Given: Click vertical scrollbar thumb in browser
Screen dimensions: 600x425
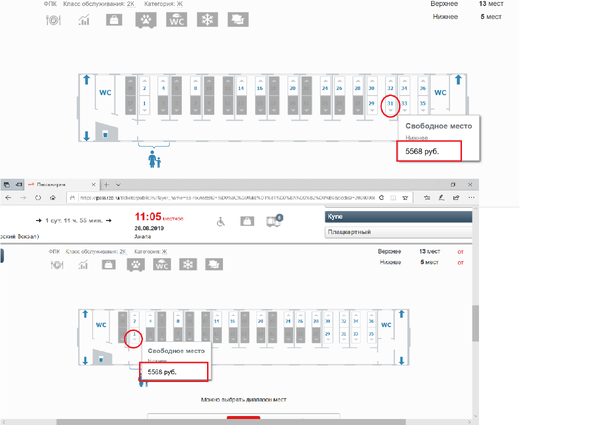Looking at the screenshot, I should [x=476, y=323].
